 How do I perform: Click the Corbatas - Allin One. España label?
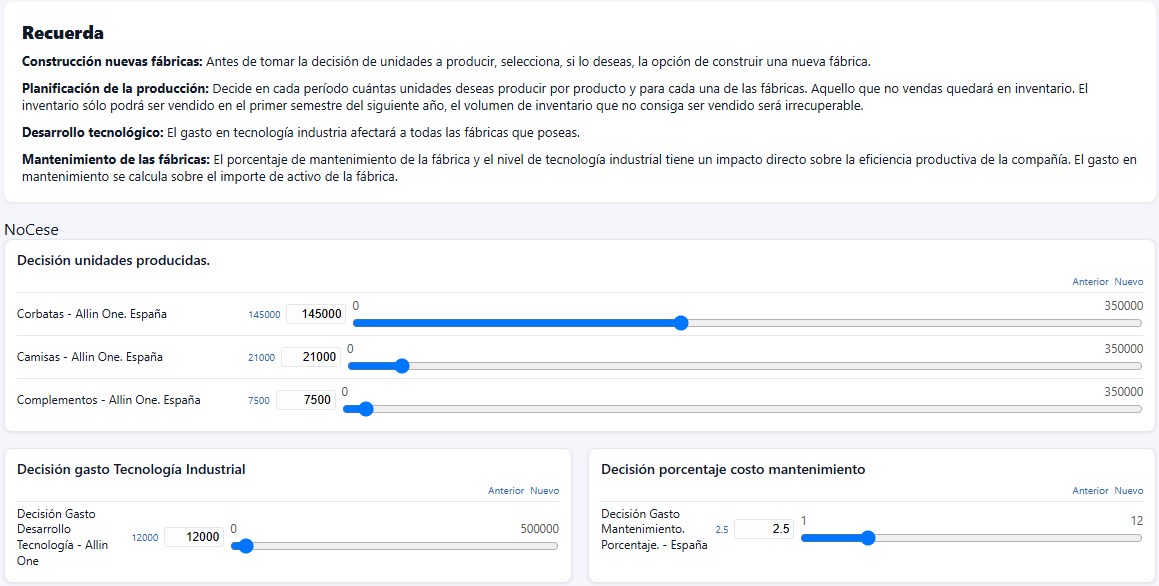[92, 314]
